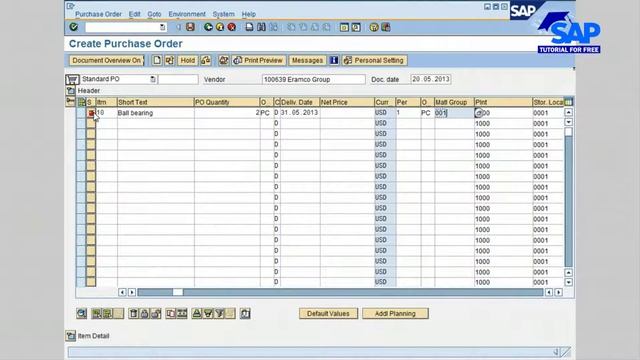Image resolution: width=640 pixels, height=360 pixels.
Task: Click the table's vertical scrollbar thumb
Action: tap(568, 132)
